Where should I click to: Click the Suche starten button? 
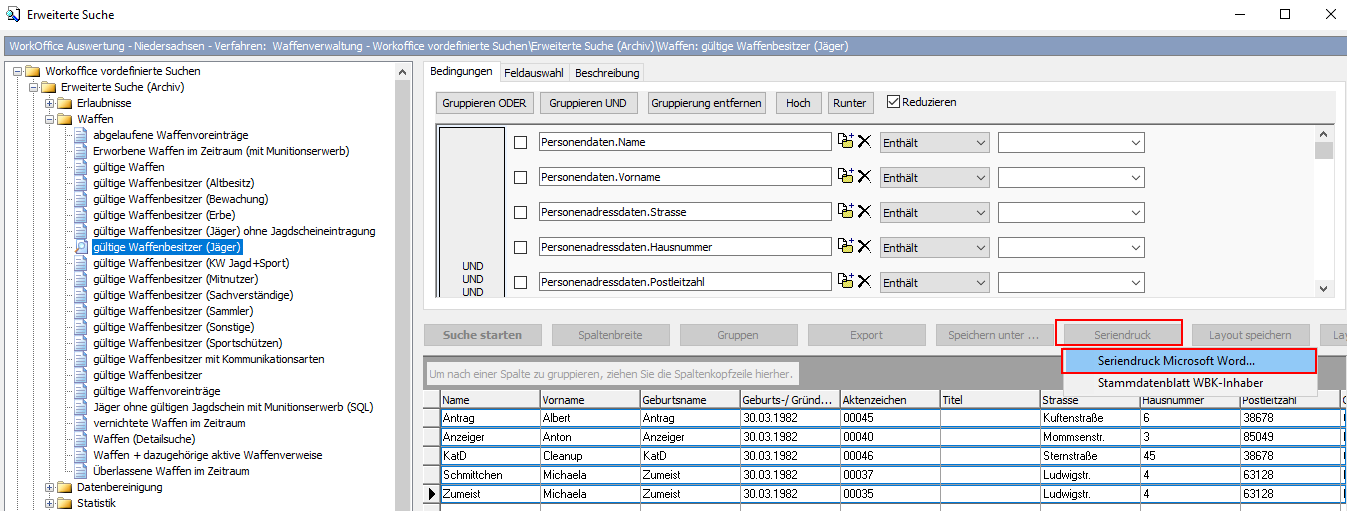click(x=482, y=335)
